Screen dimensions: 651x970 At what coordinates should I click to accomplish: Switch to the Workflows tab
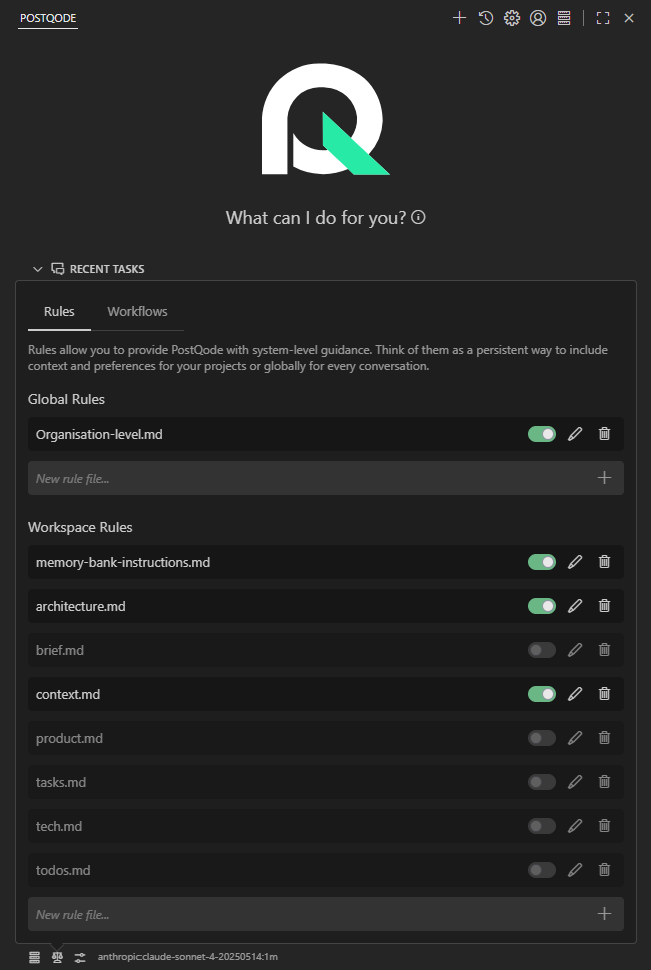[x=137, y=312]
